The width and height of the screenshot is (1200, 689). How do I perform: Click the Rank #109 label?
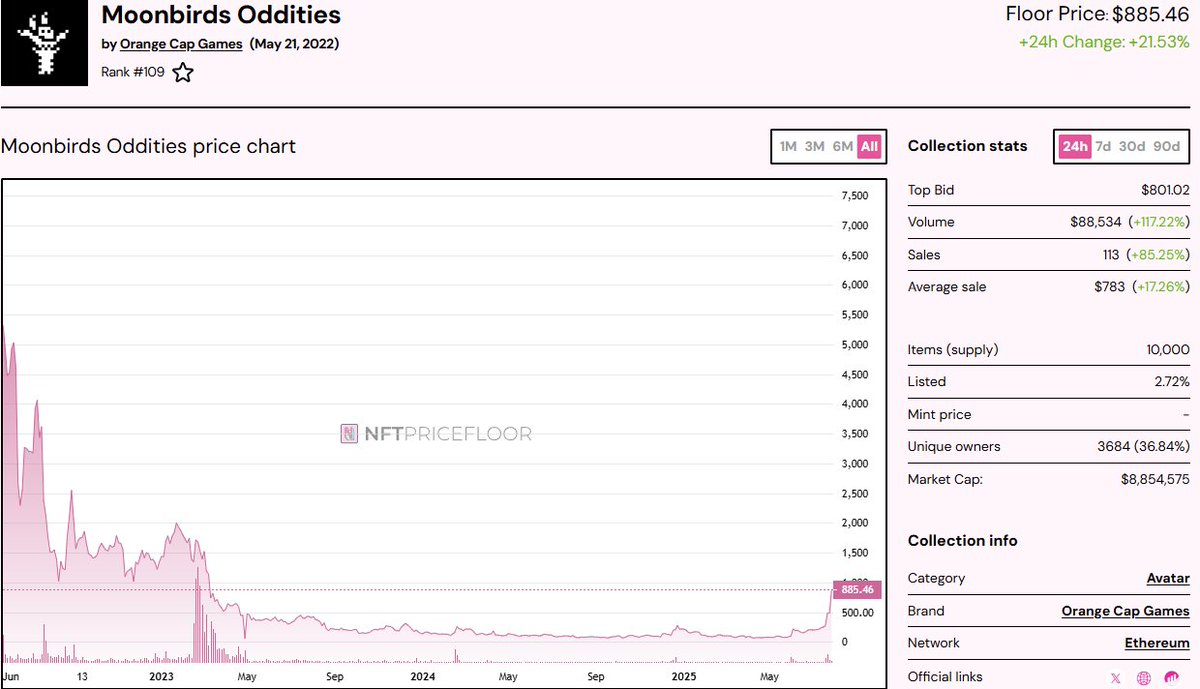point(133,72)
